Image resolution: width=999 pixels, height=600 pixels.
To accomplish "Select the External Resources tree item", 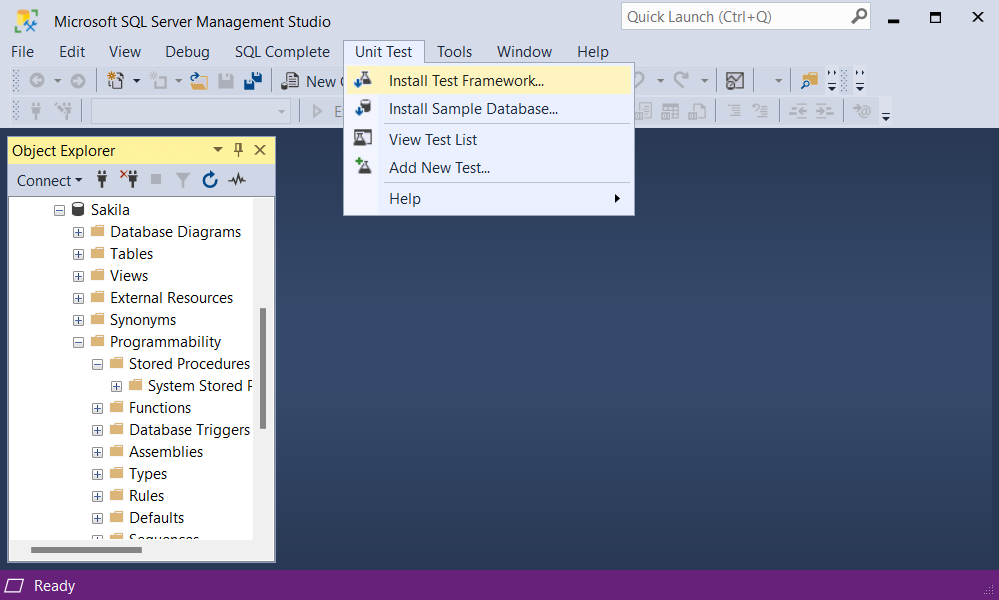I will [x=171, y=298].
